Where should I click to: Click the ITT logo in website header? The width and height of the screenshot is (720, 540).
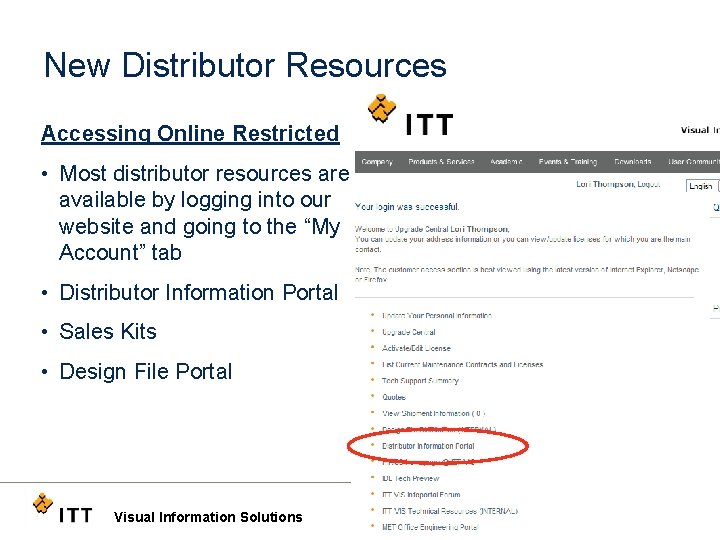click(x=411, y=116)
